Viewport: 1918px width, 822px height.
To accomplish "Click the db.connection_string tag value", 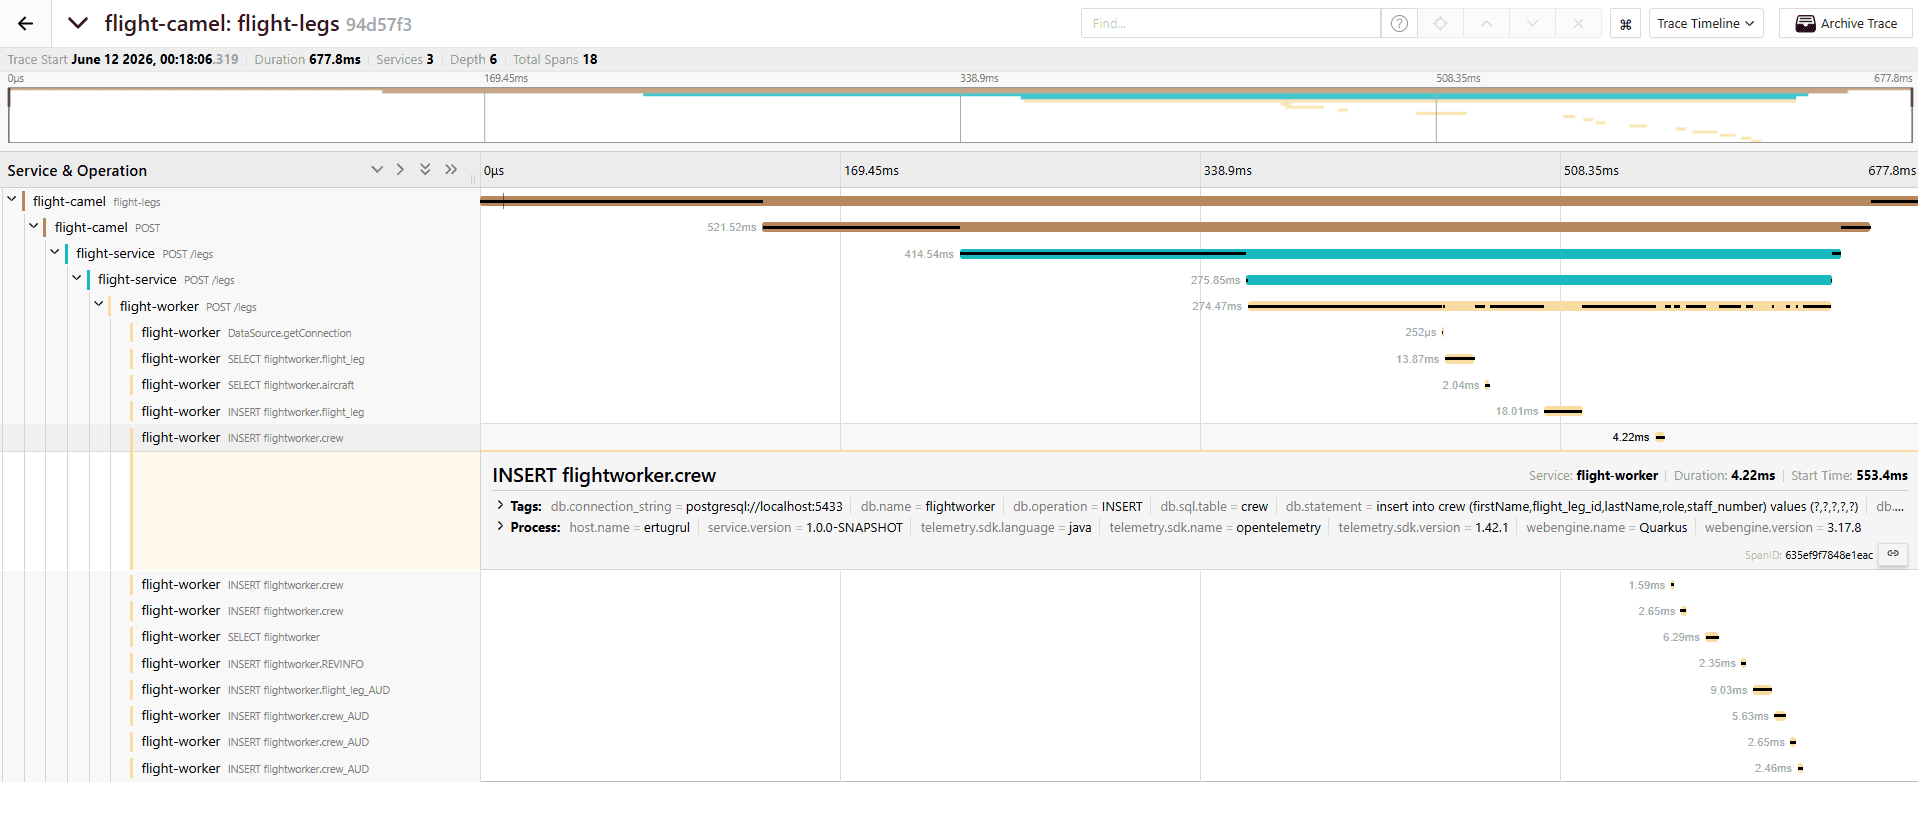I will coord(764,506).
